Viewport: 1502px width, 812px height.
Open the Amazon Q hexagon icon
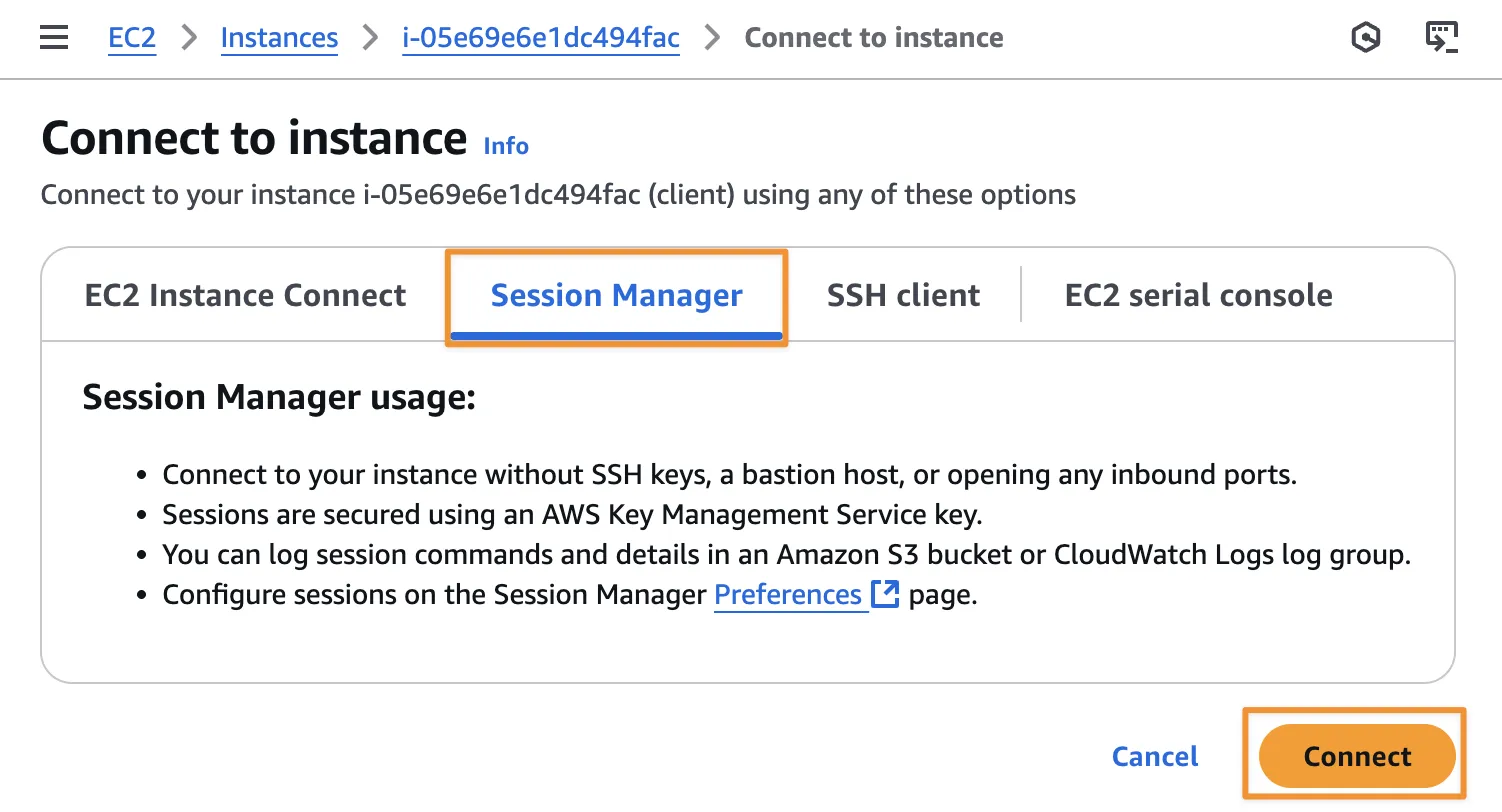(1365, 39)
